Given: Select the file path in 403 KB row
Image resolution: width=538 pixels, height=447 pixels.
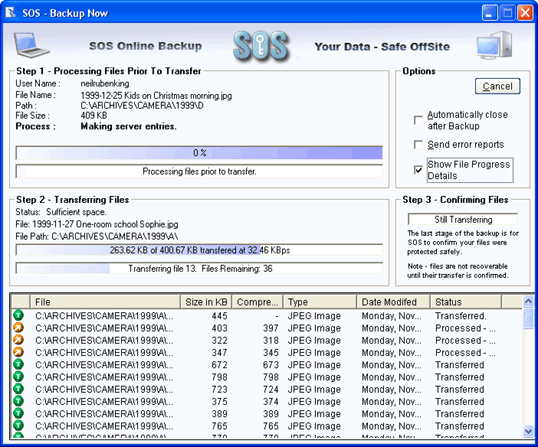Looking at the screenshot, I should point(104,328).
